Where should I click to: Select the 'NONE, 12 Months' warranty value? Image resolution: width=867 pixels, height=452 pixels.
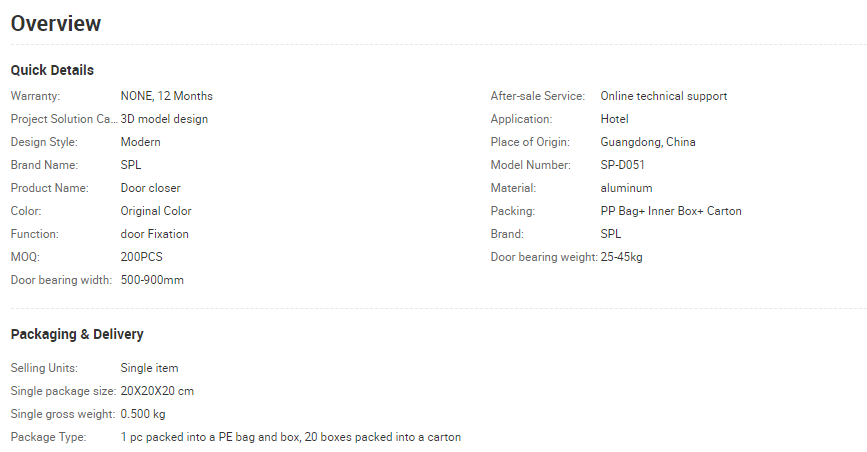pyautogui.click(x=166, y=96)
